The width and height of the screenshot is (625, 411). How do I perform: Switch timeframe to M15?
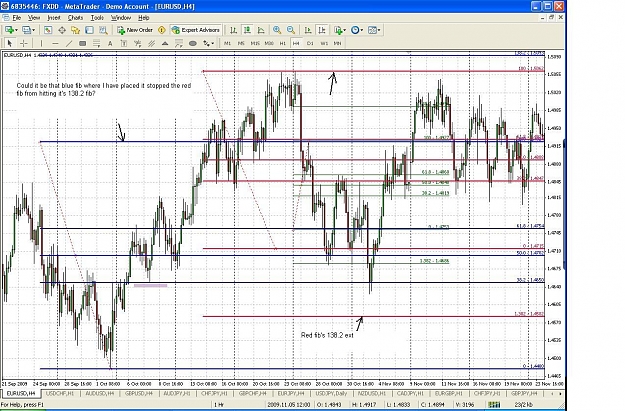pyautogui.click(x=255, y=43)
